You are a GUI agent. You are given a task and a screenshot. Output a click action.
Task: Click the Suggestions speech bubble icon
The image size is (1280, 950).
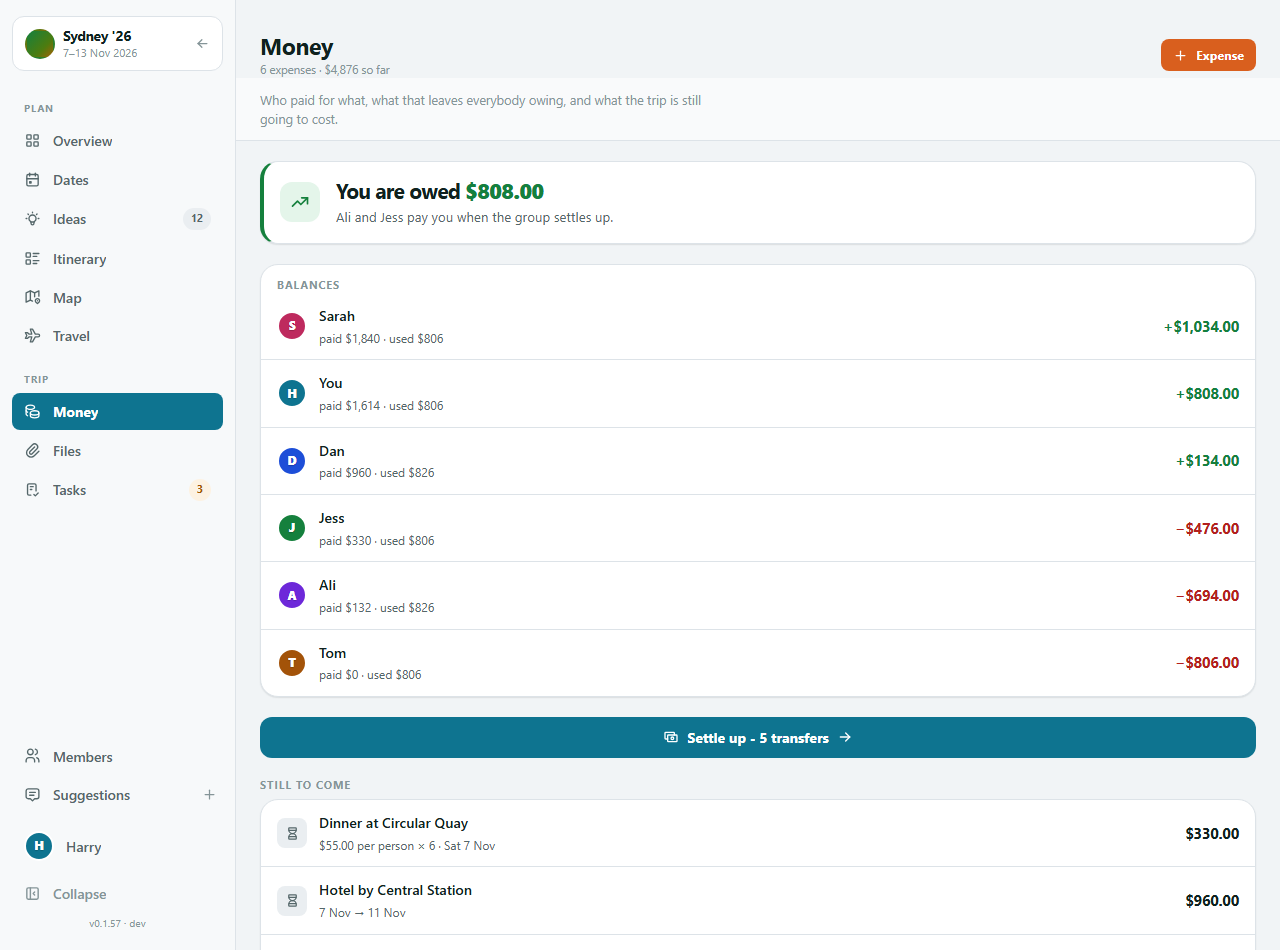(x=33, y=795)
